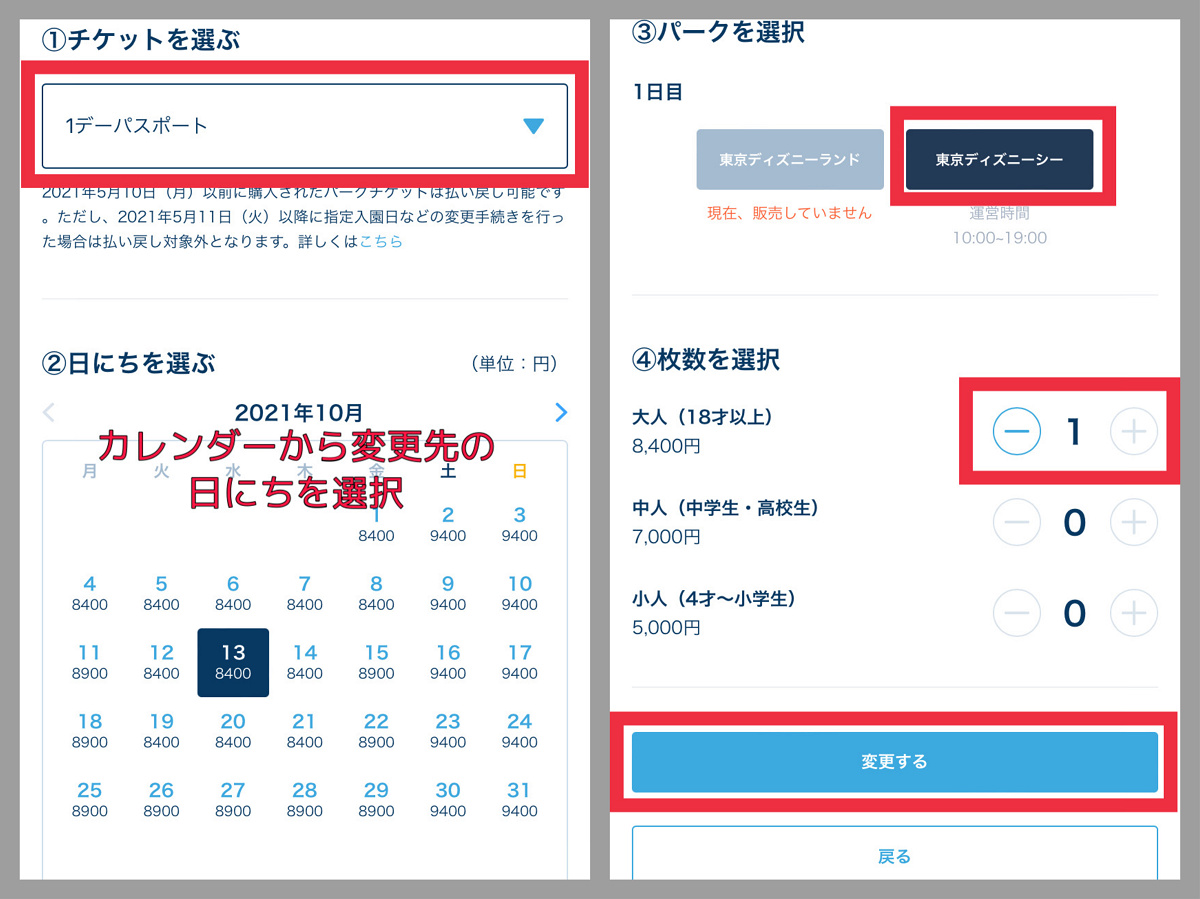This screenshot has height=899, width=1200.
Task: Click the 現在、販売していません notice
Action: (x=790, y=213)
